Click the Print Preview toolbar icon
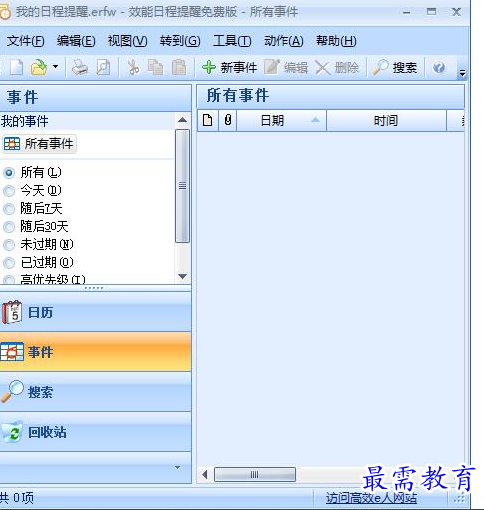 [x=103, y=67]
